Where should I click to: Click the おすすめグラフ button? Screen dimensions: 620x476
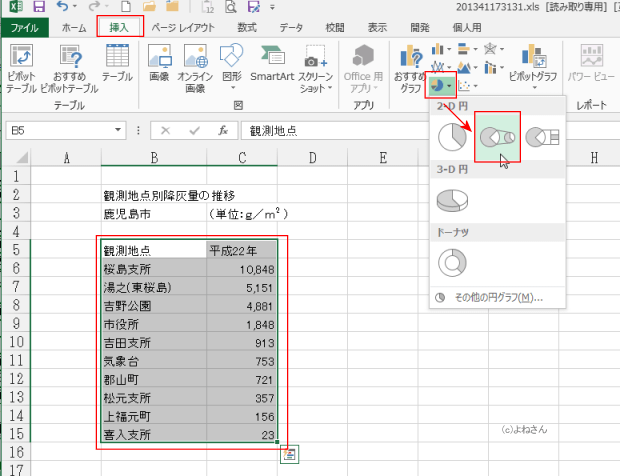coord(410,68)
